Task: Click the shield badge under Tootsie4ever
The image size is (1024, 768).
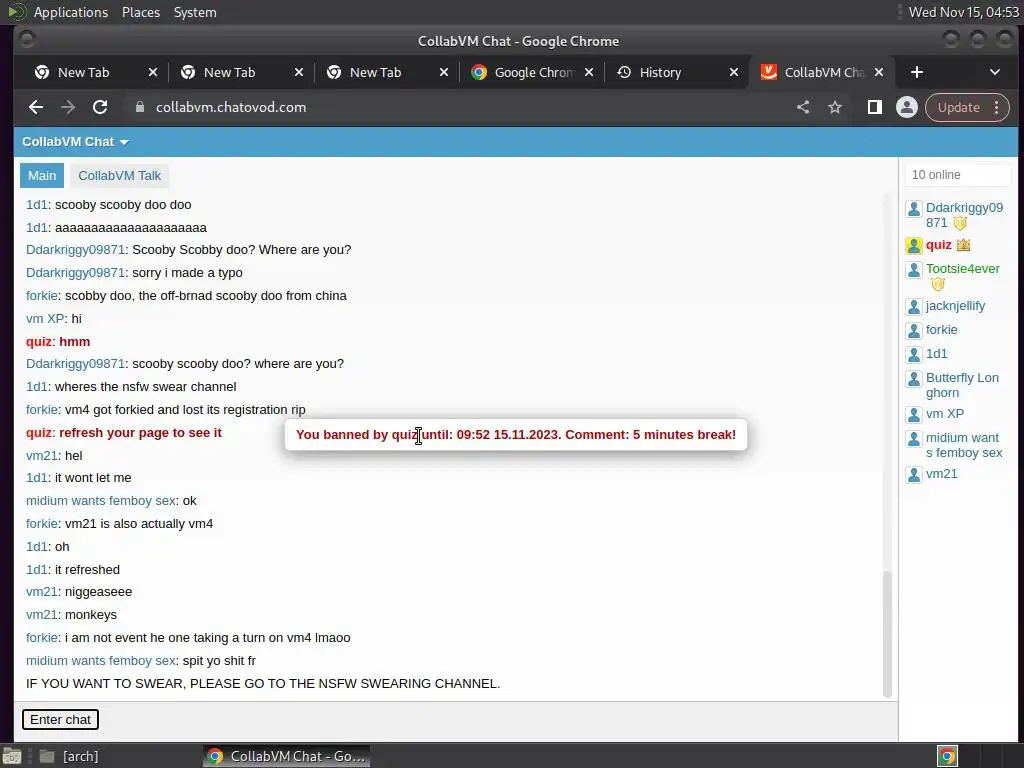Action: click(x=938, y=284)
